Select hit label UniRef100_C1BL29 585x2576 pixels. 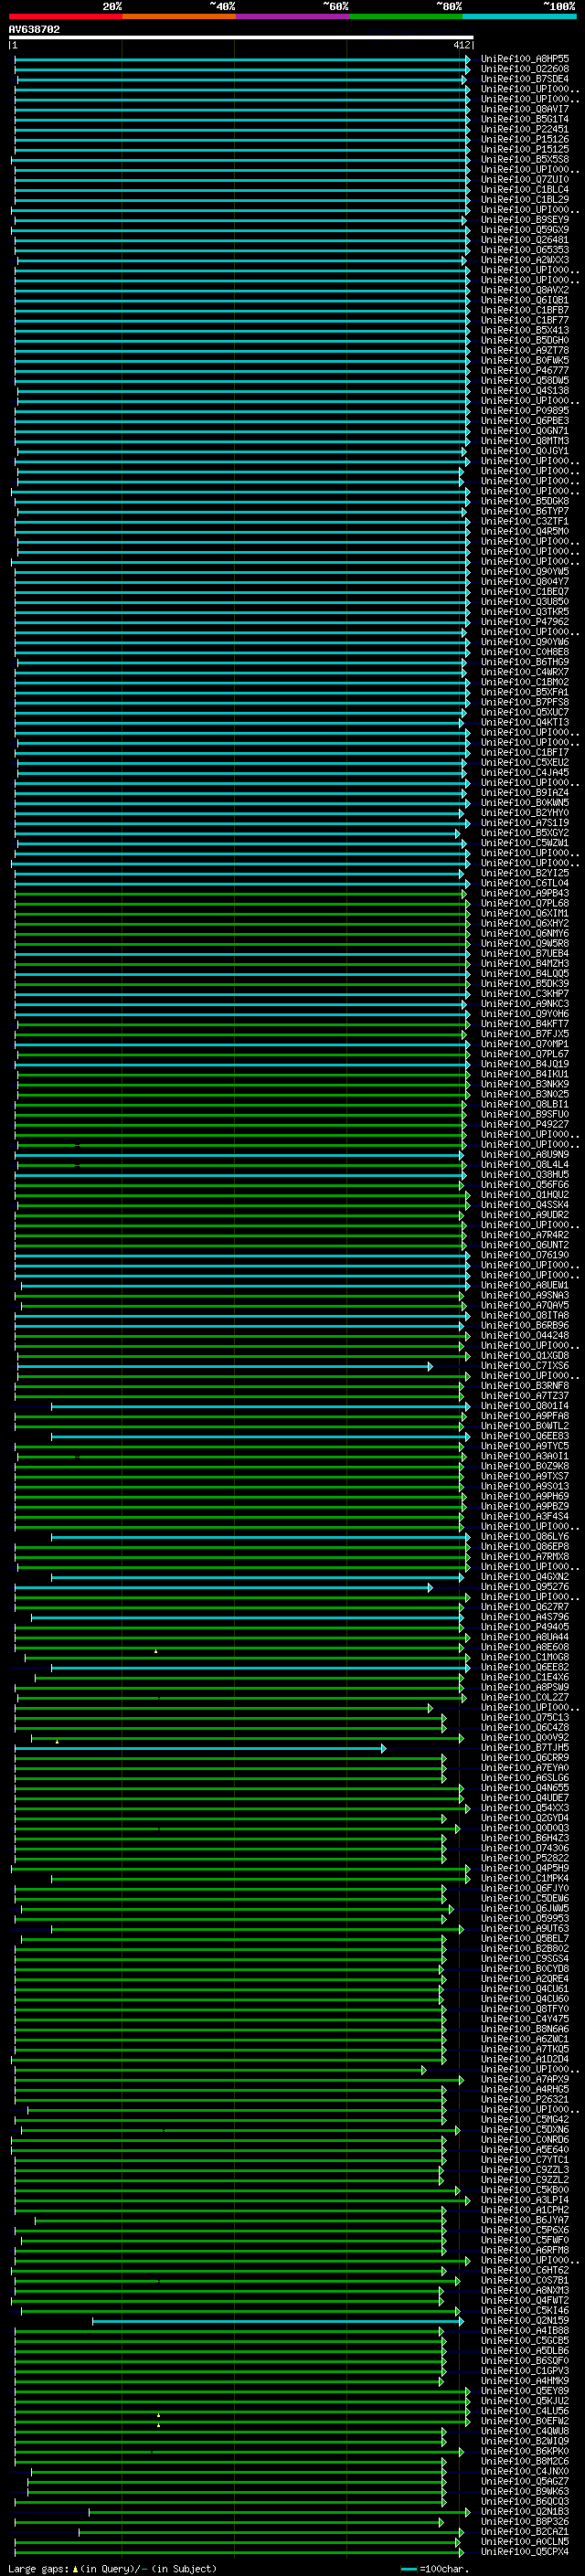(525, 200)
